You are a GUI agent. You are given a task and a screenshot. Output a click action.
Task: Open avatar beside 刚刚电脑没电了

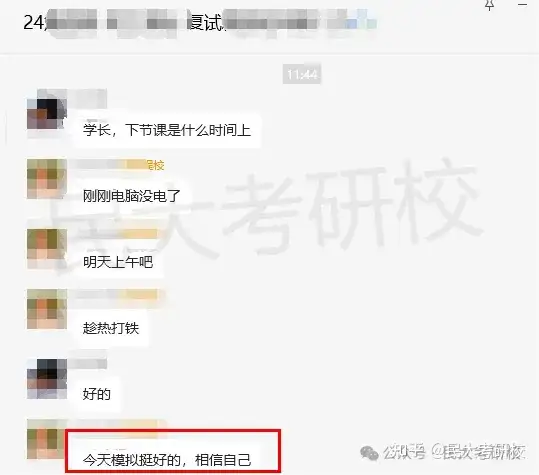tap(47, 179)
